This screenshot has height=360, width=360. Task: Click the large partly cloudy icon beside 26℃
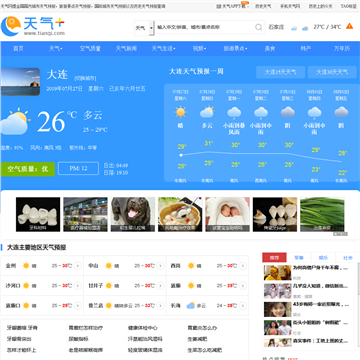click(15, 121)
